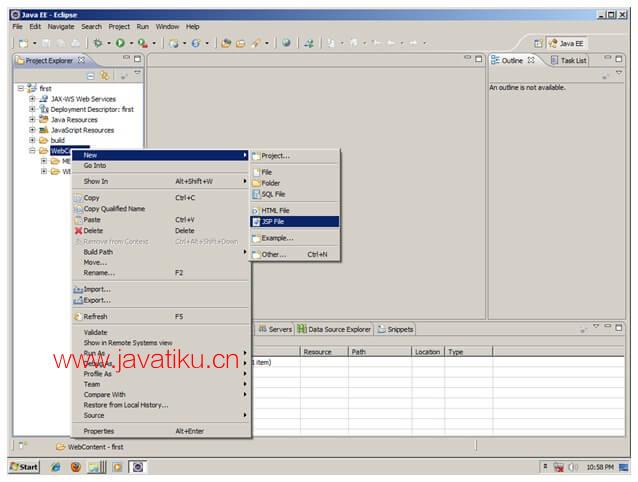
Task: Click Copy in context menu
Action: (x=160, y=198)
